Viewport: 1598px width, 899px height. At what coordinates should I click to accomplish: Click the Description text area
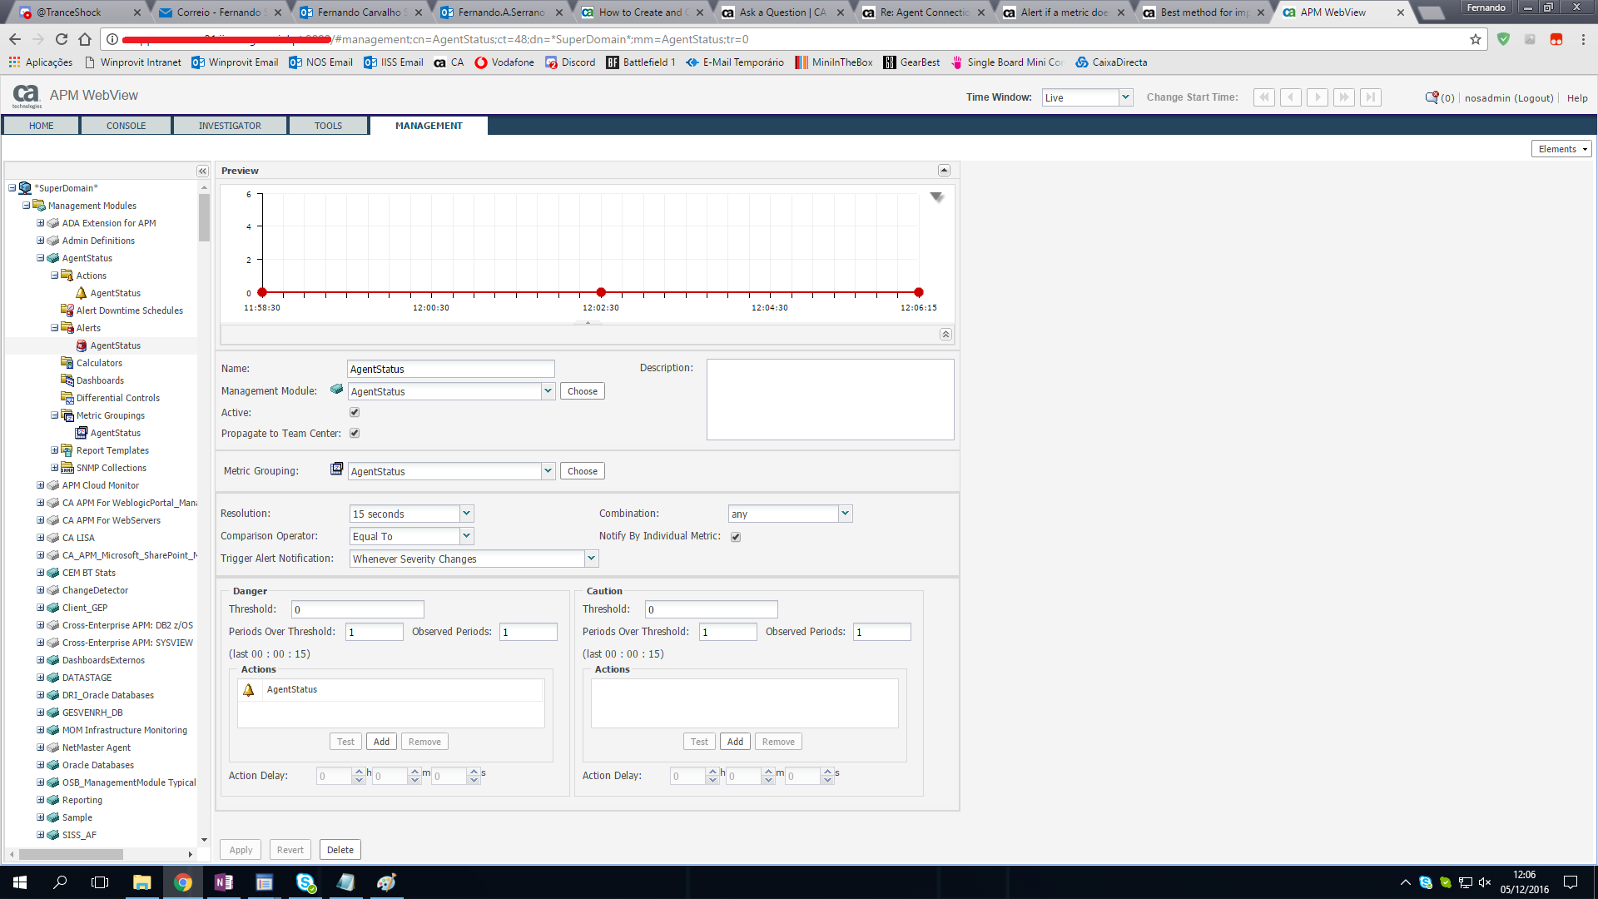pos(830,399)
